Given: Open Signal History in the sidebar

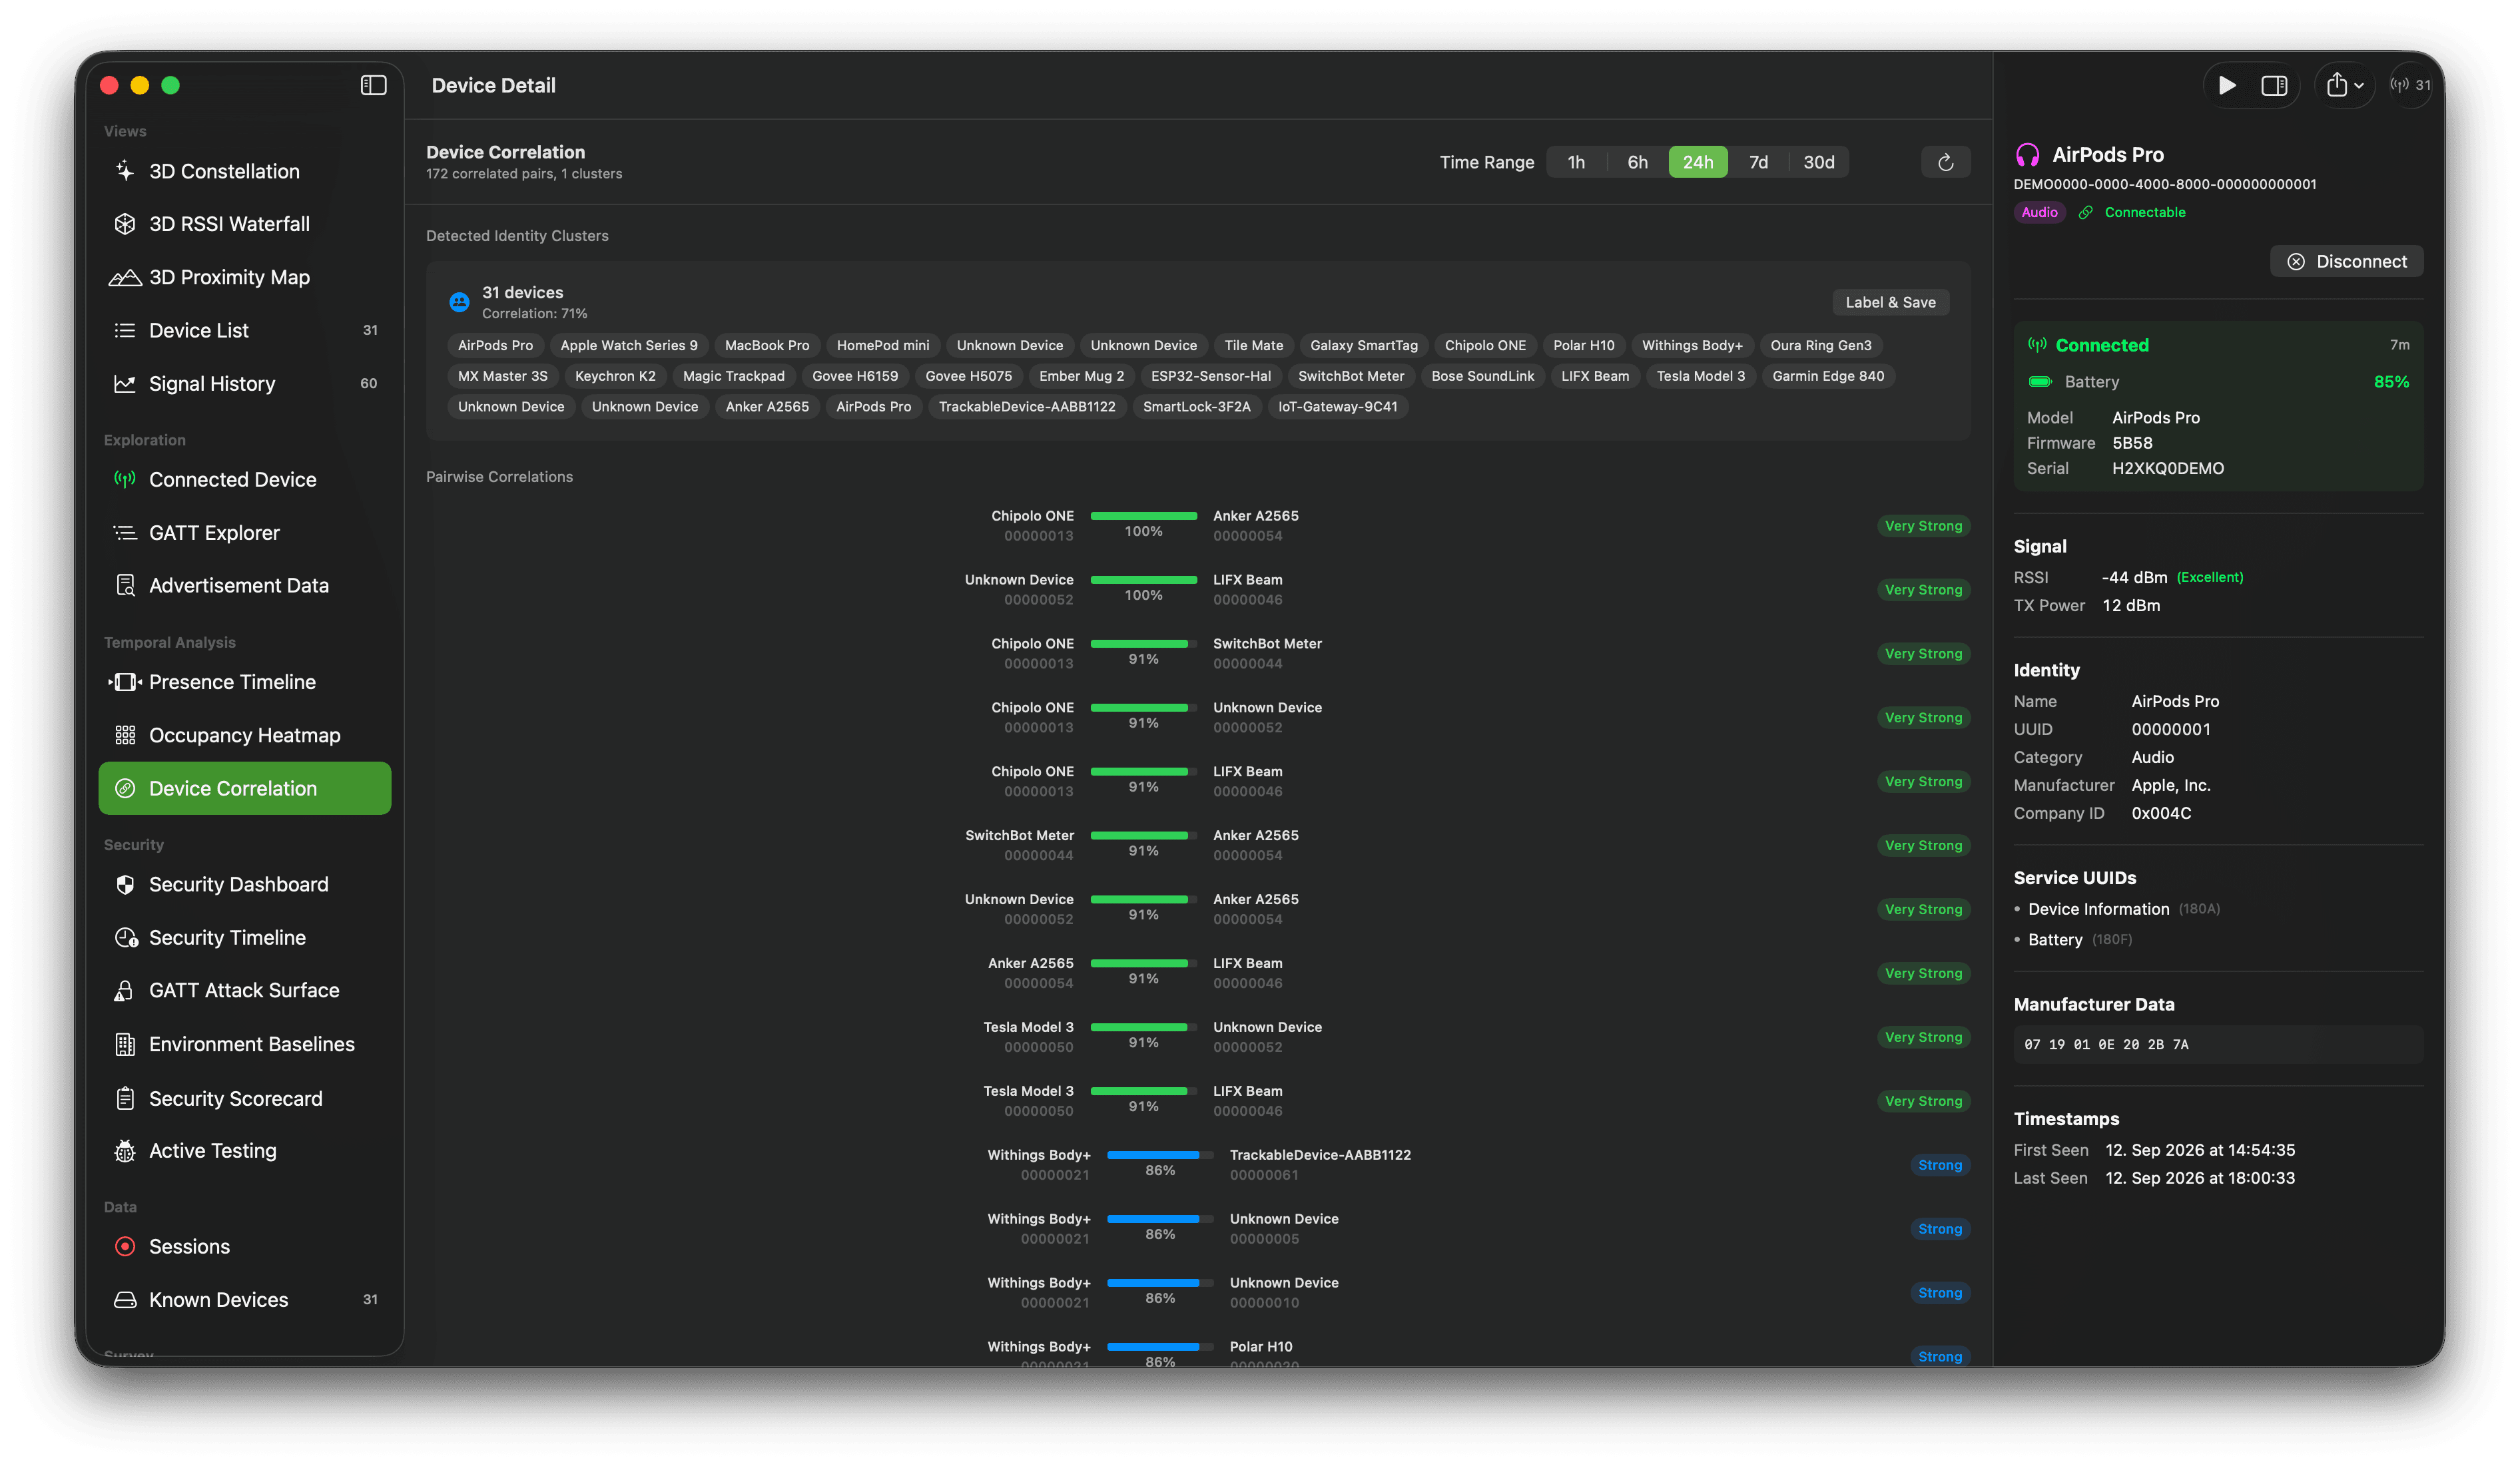Looking at the screenshot, I should coord(244,383).
